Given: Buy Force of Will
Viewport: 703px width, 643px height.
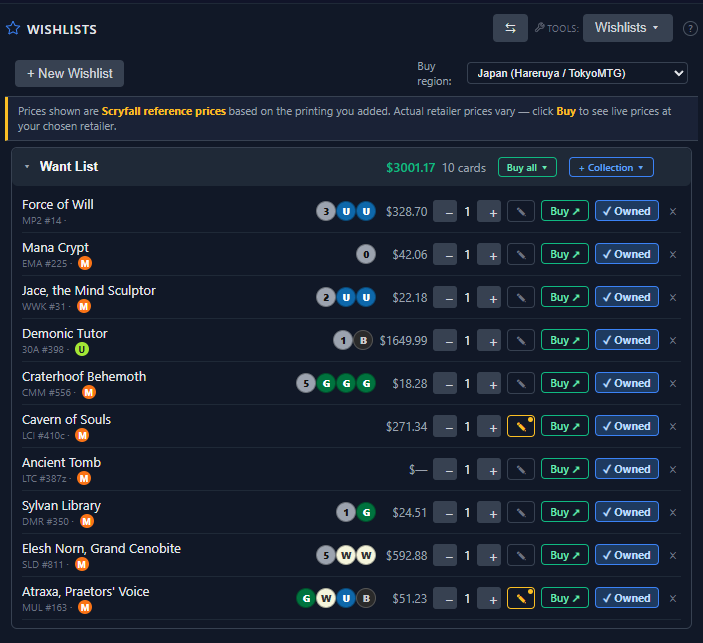Looking at the screenshot, I should click(x=564, y=211).
